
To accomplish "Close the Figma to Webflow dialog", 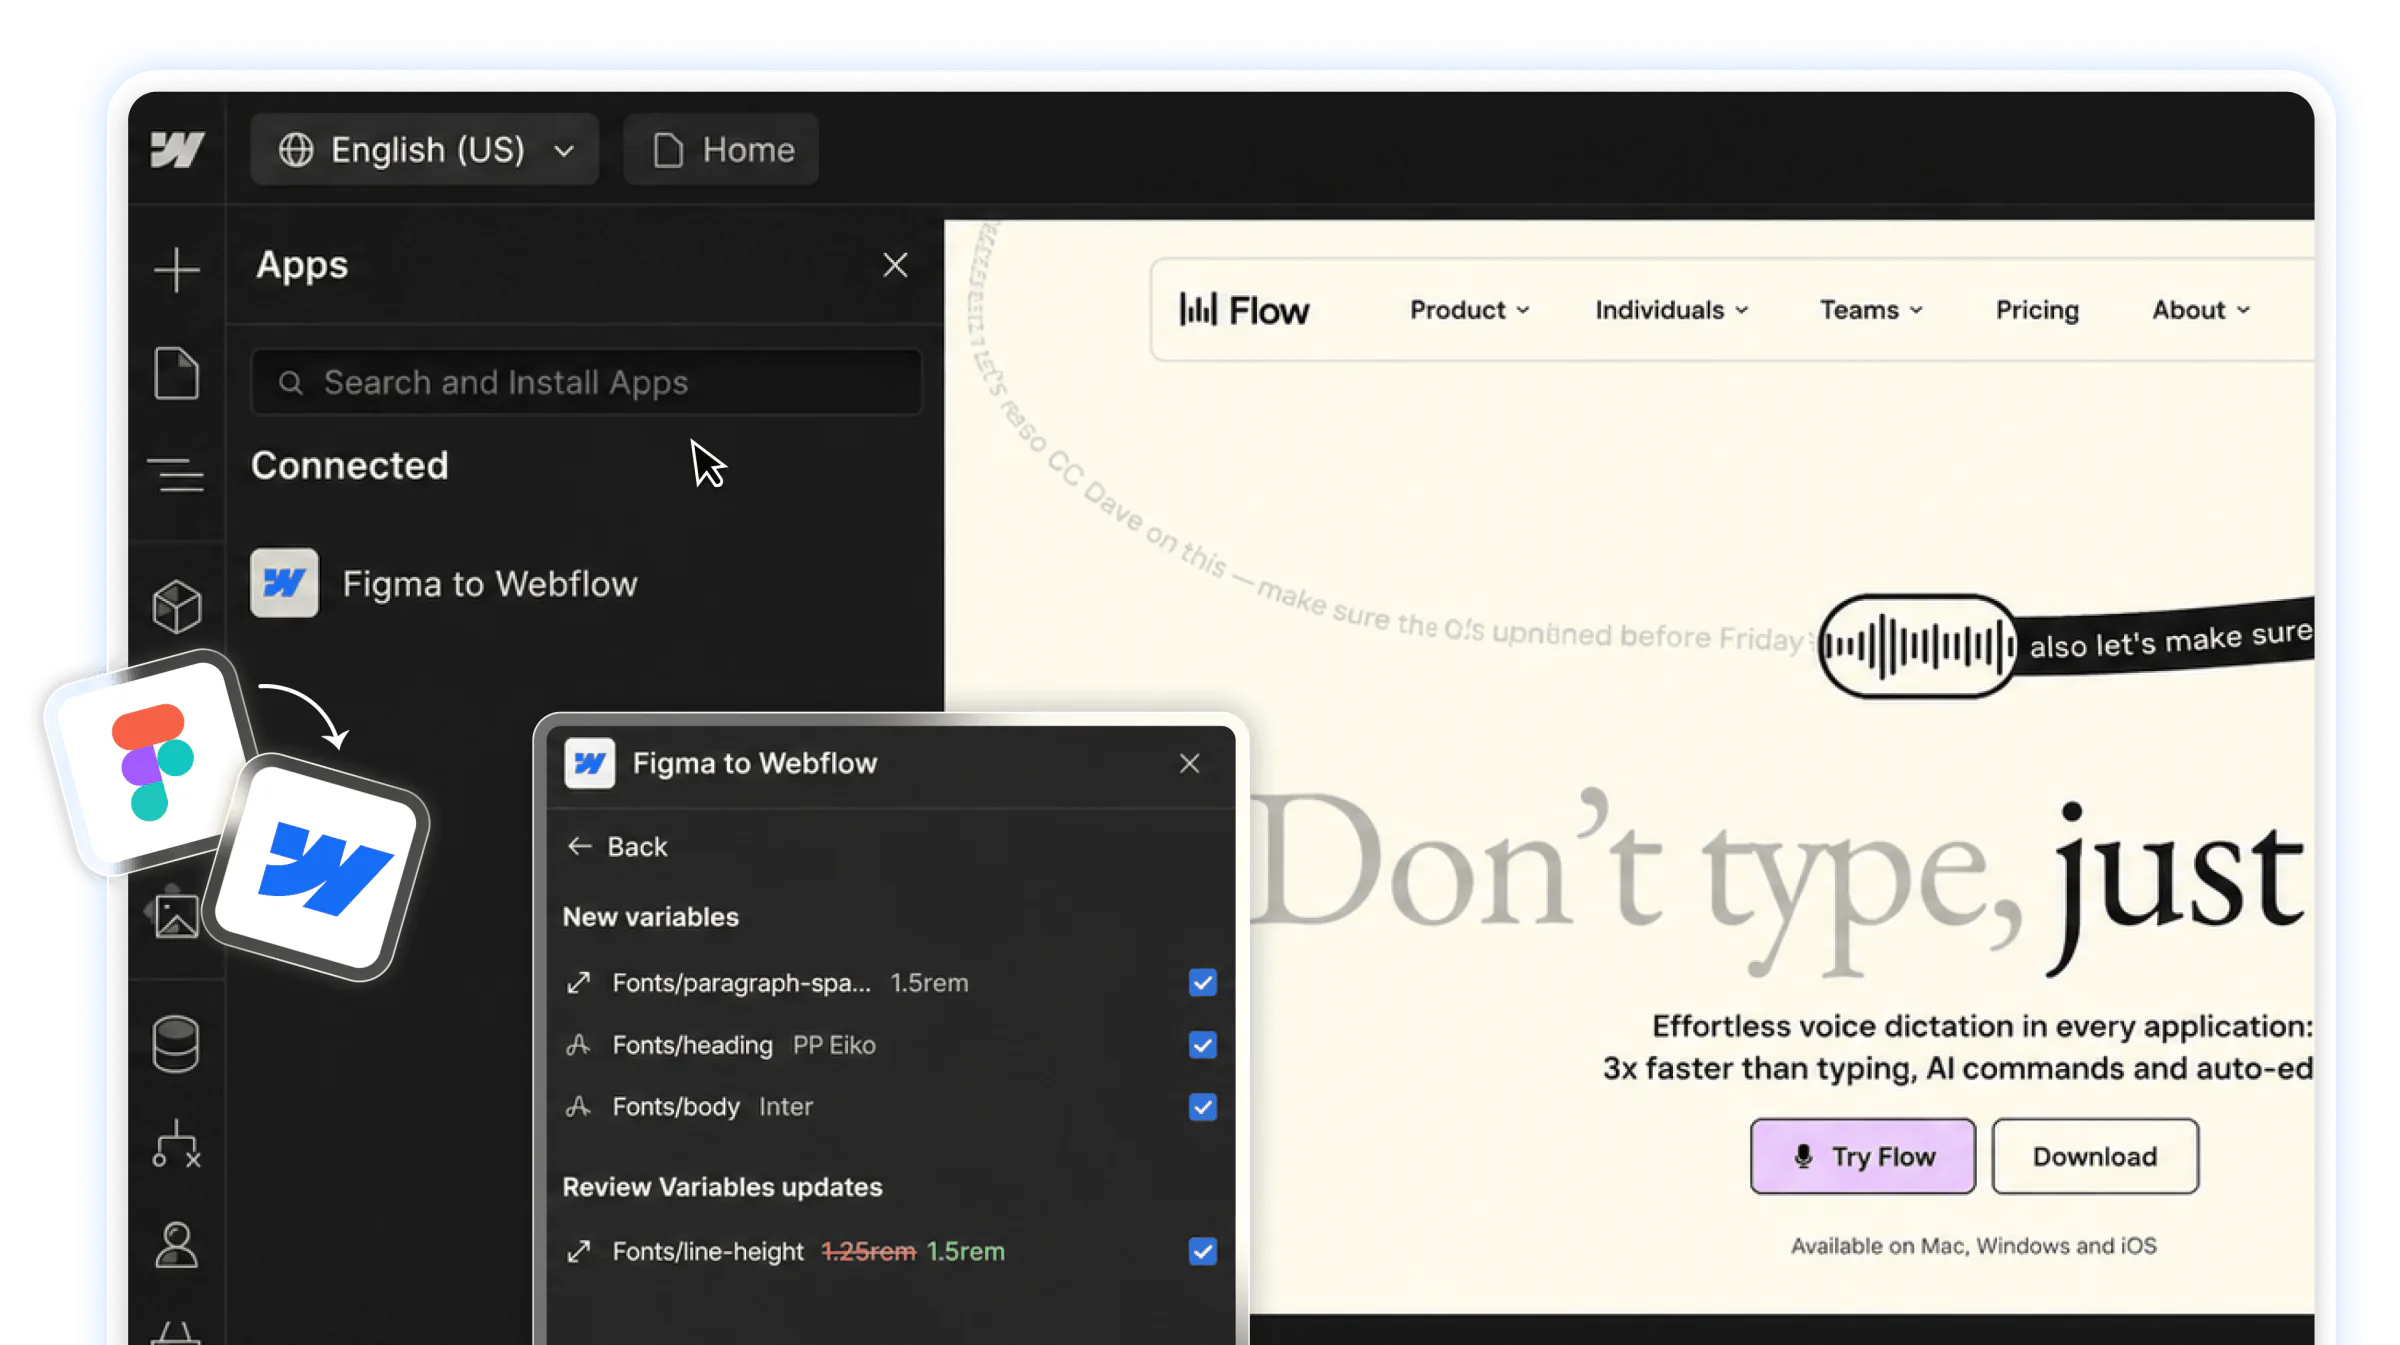I will click(1190, 764).
